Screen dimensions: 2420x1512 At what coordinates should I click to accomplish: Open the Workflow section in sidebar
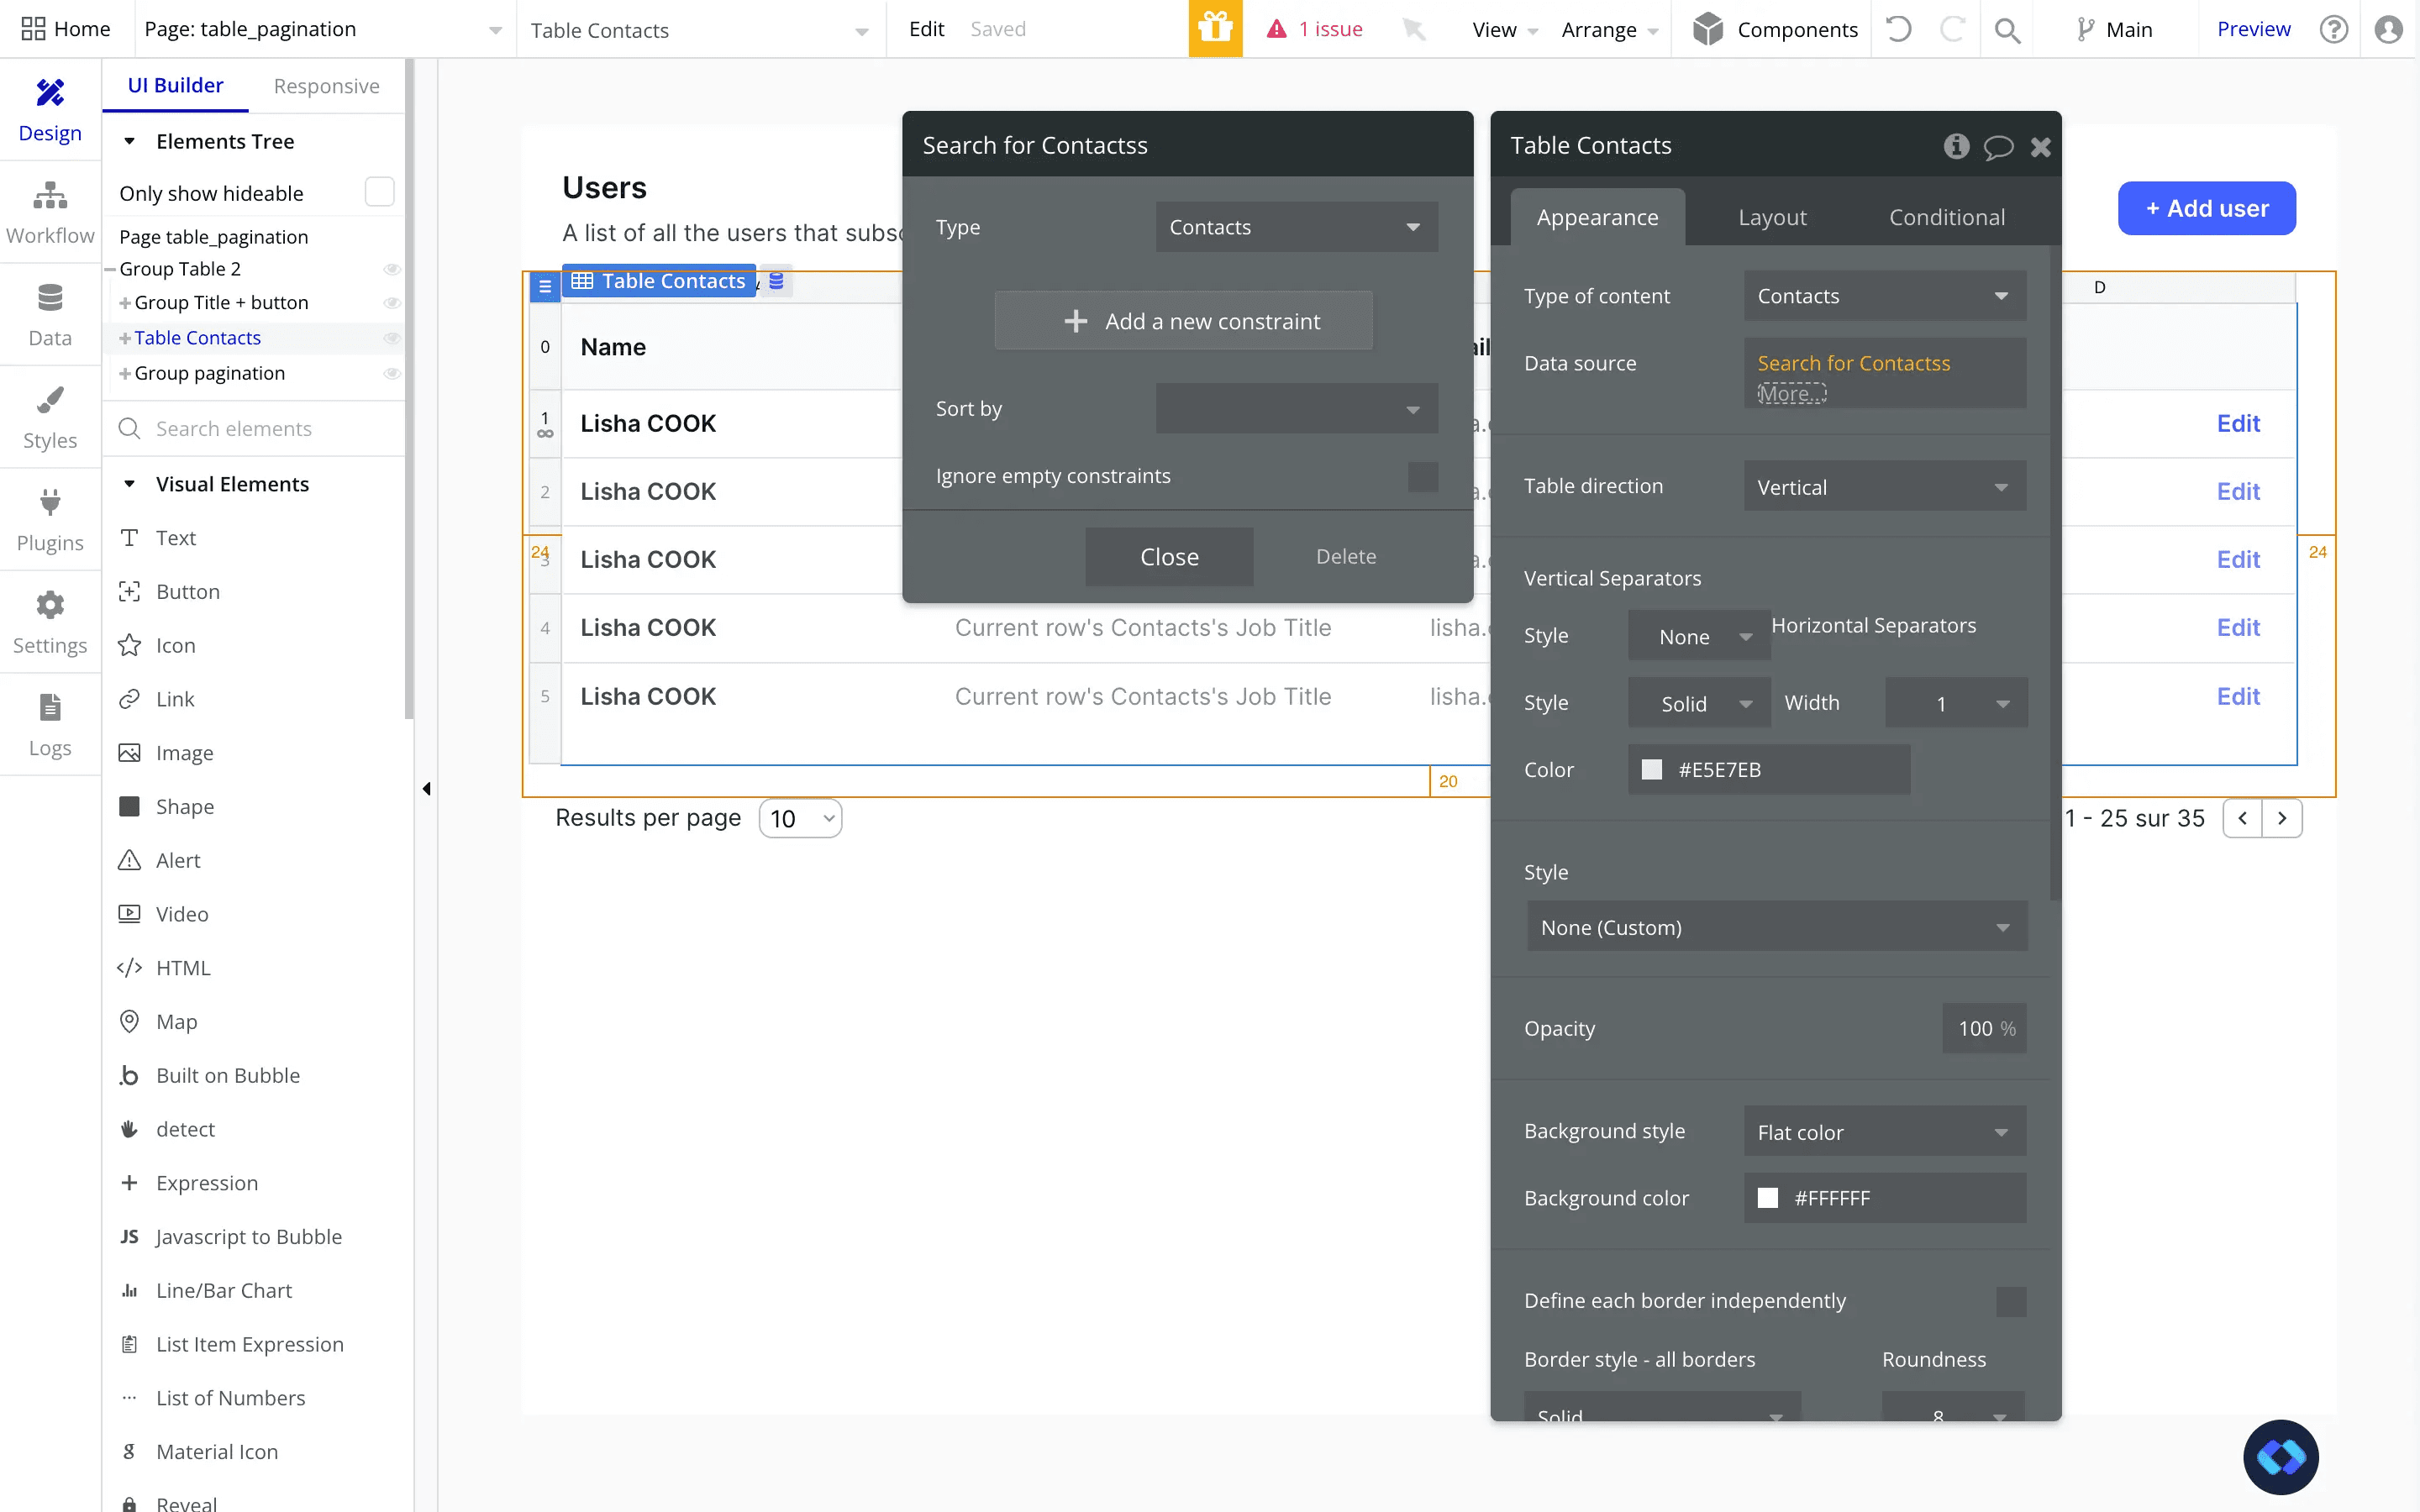(50, 213)
